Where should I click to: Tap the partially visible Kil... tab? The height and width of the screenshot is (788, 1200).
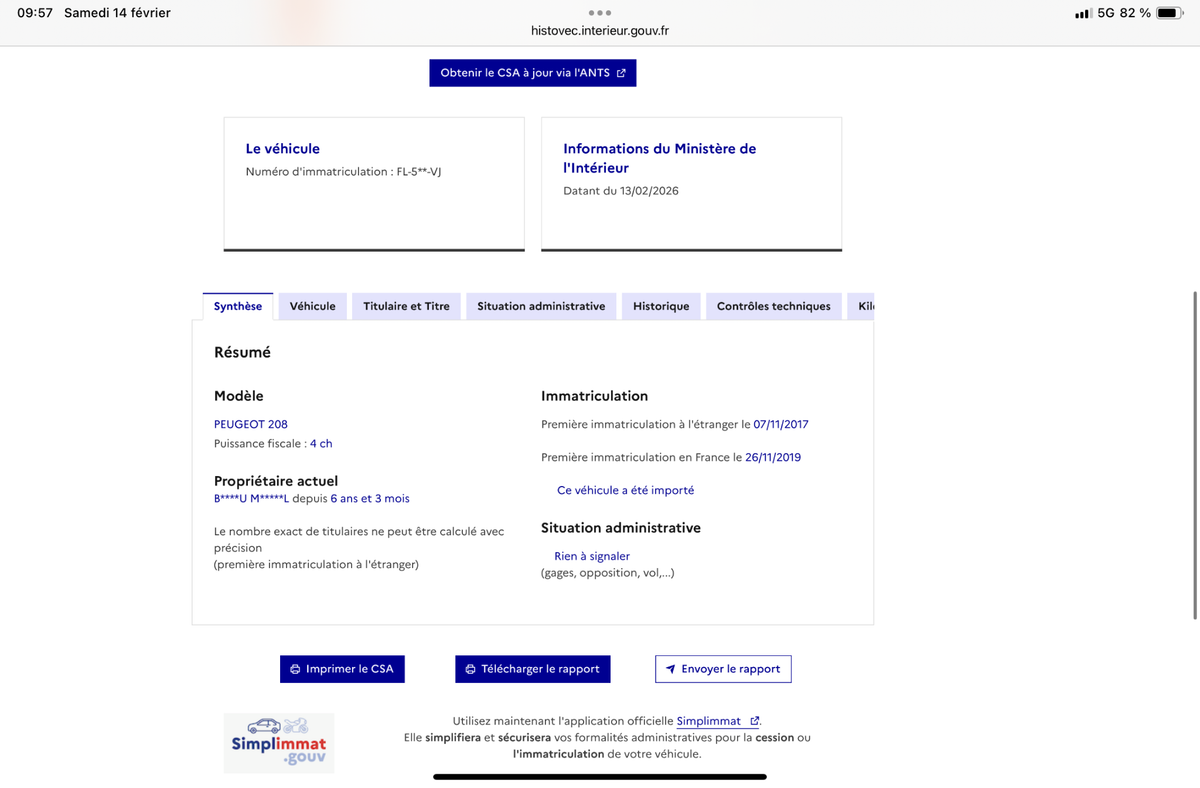coord(862,306)
